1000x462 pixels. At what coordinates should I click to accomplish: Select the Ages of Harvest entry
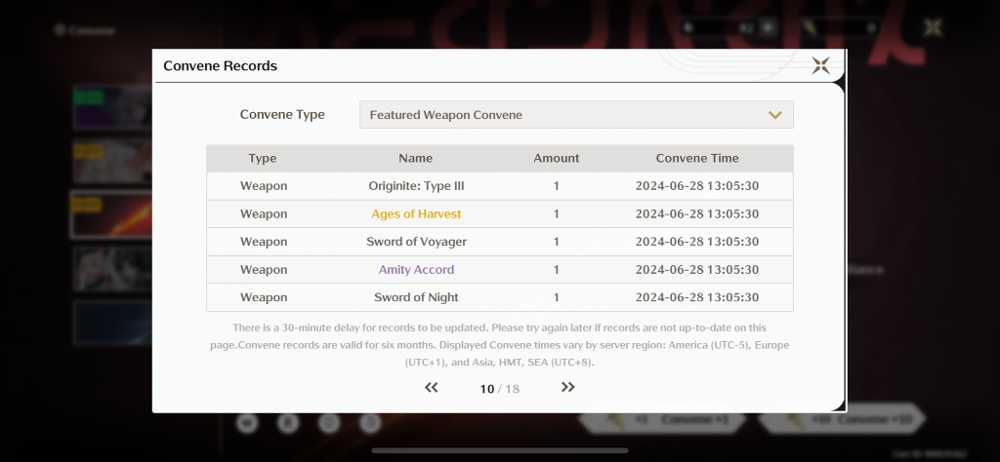[416, 214]
